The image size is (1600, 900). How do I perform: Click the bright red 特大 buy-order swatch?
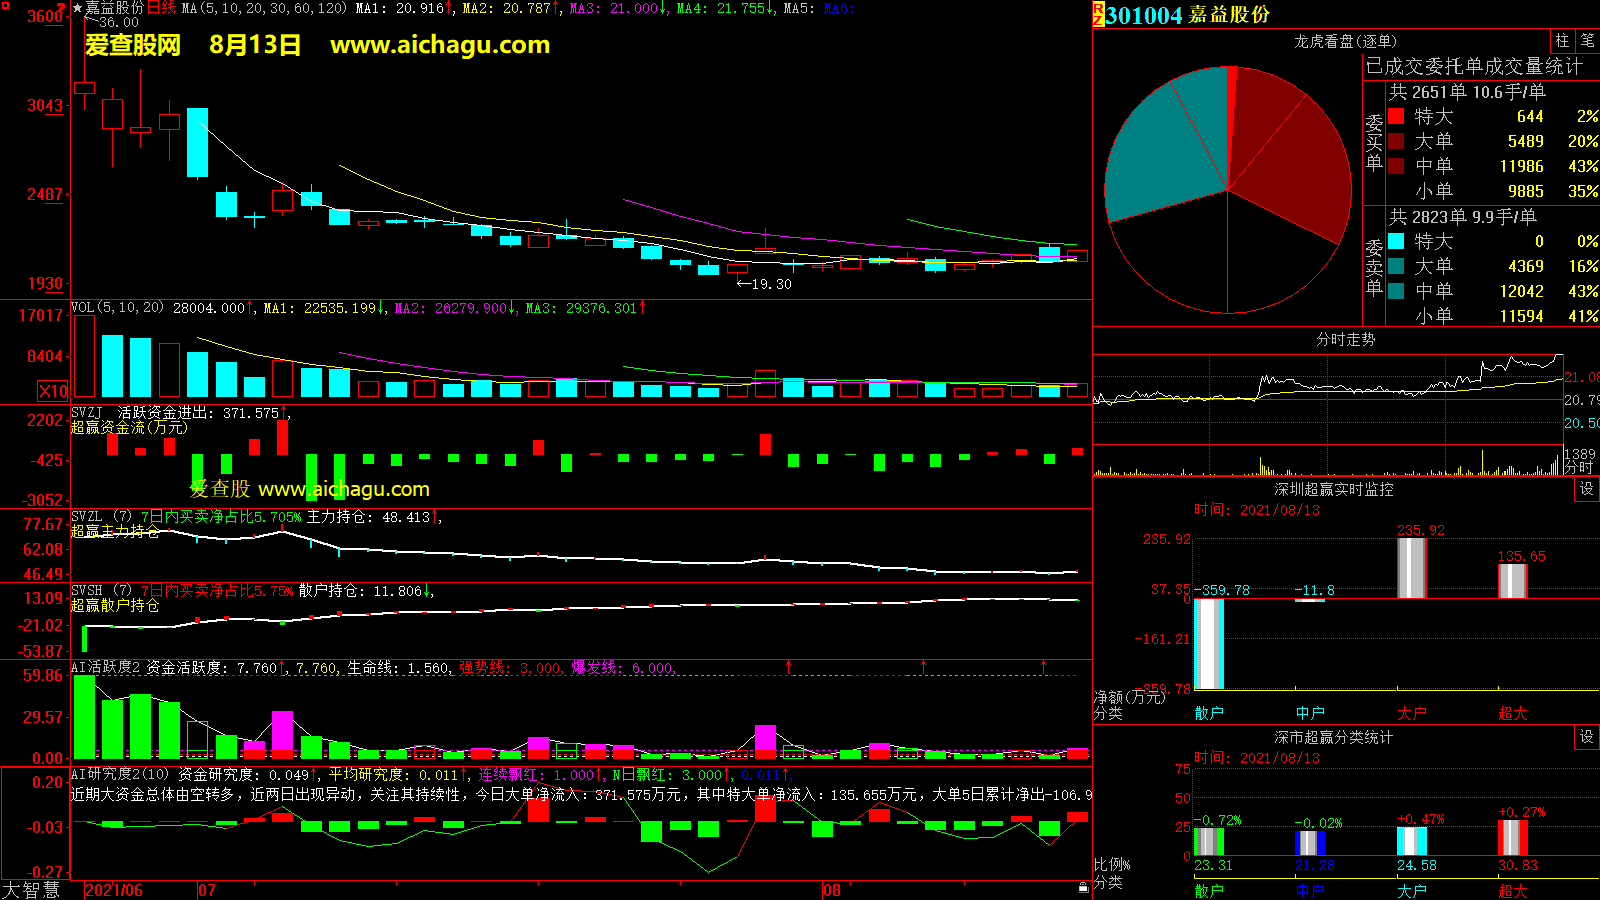pos(1396,116)
